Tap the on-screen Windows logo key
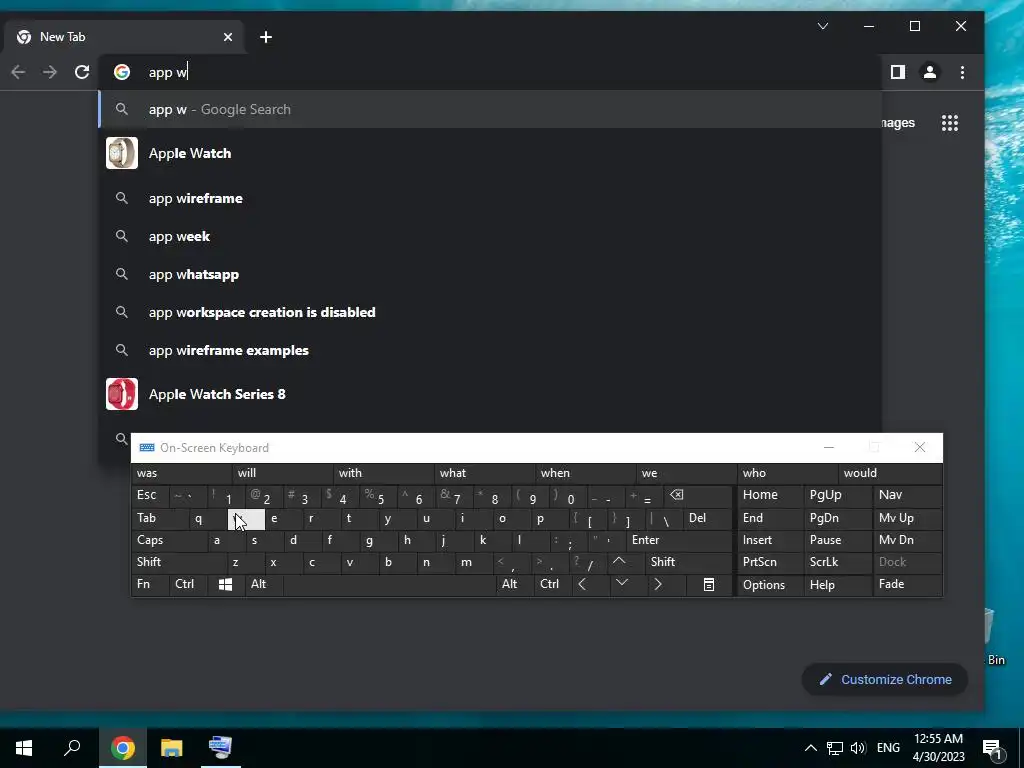The height and width of the screenshot is (768, 1024). [225, 584]
